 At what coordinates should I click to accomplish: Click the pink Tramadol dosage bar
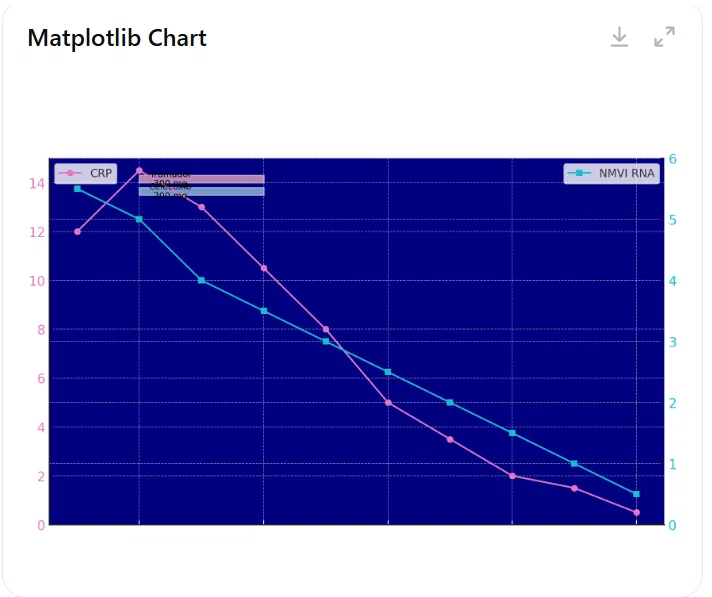(202, 179)
